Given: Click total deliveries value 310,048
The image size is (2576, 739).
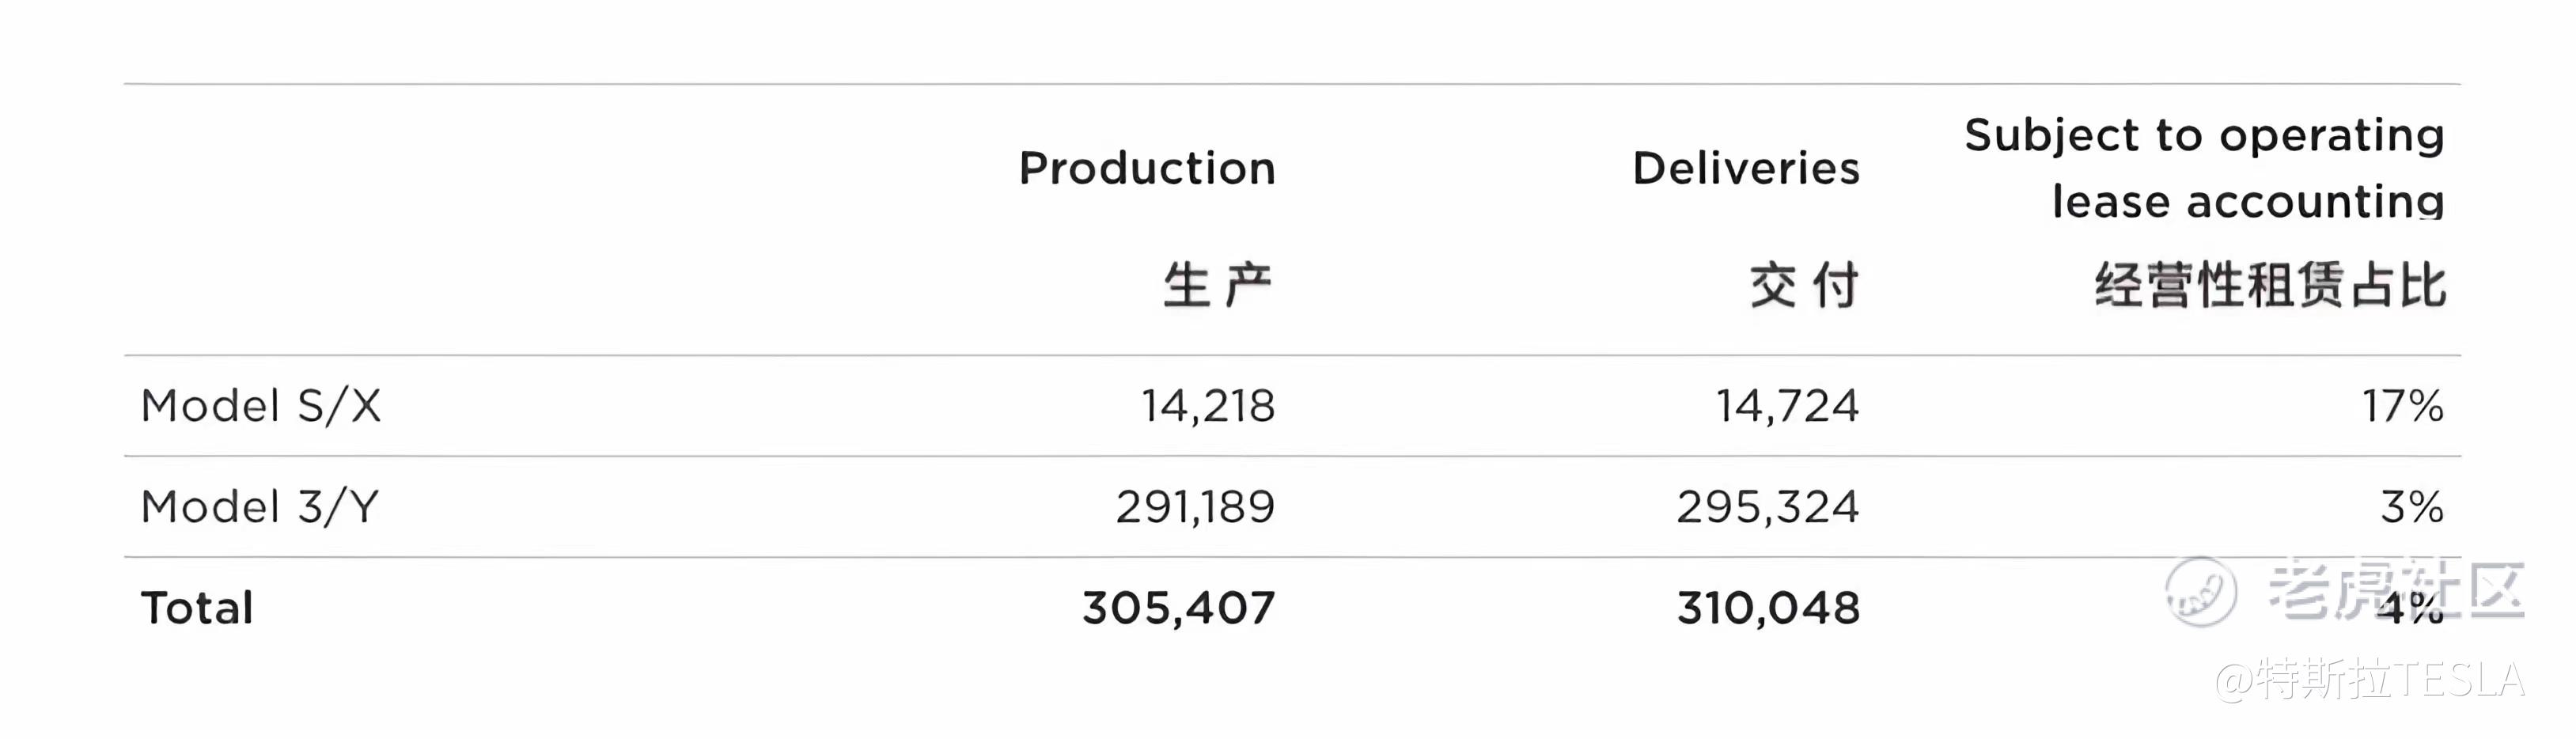Looking at the screenshot, I should (1768, 608).
